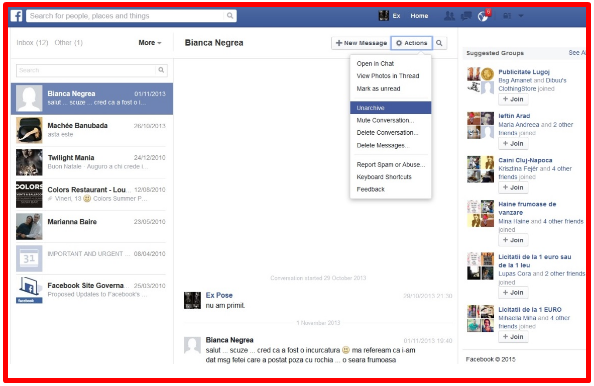Click Ex Pose avatar in thread
Image resolution: width=594 pixels, height=386 pixels.
pos(192,300)
